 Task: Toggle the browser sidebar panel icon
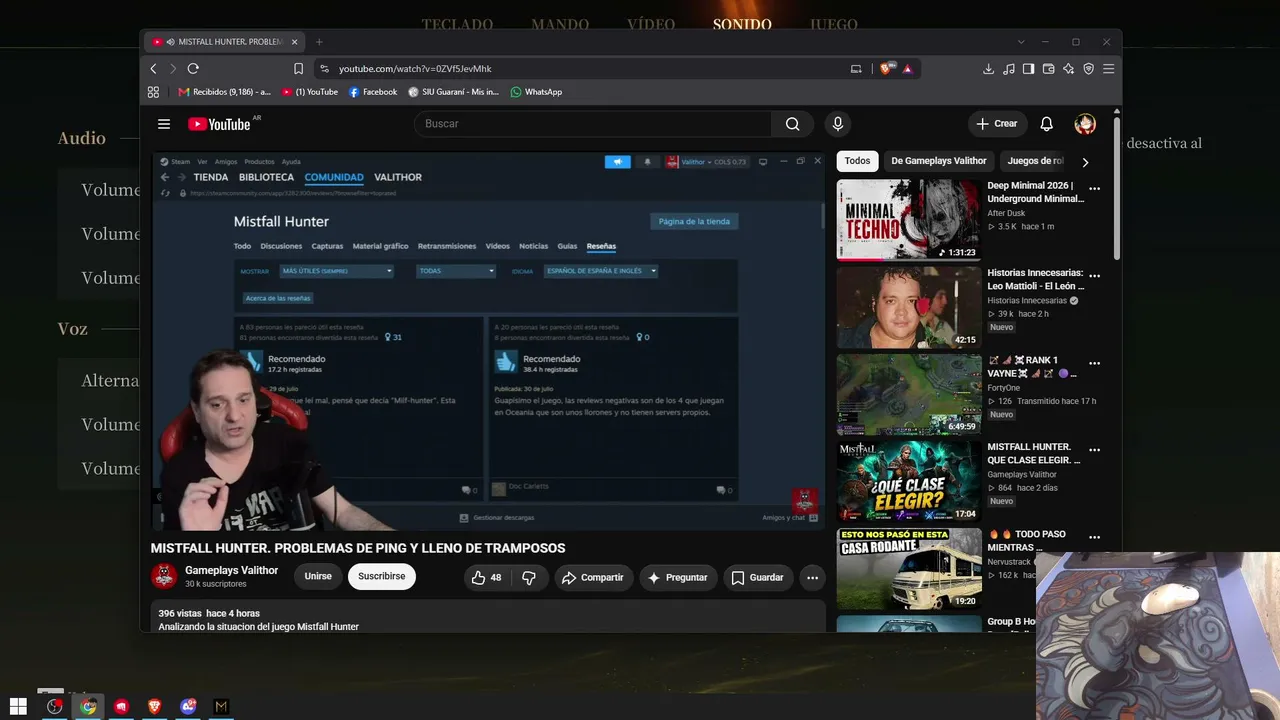(1028, 69)
